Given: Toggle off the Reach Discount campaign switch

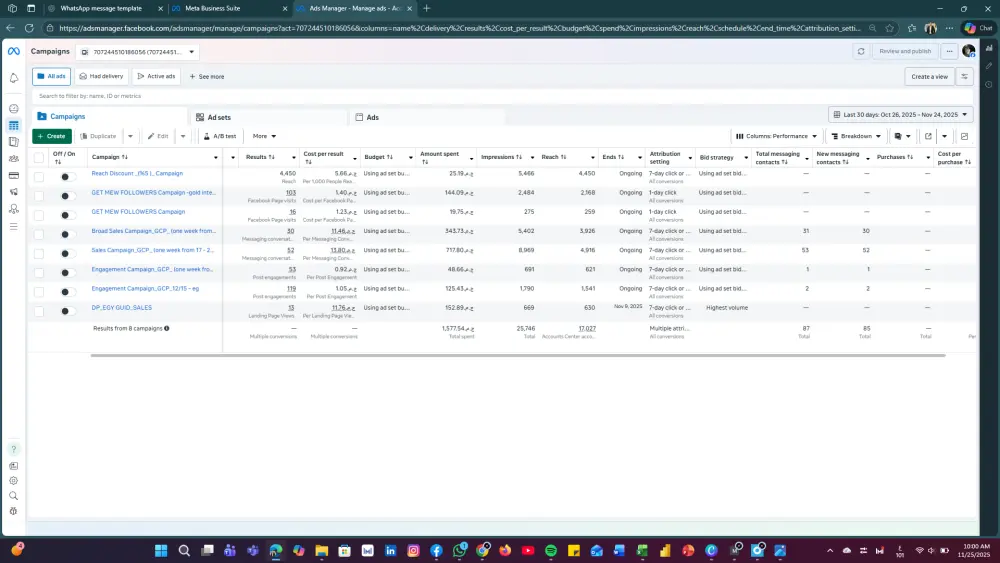Looking at the screenshot, I should click(66, 177).
